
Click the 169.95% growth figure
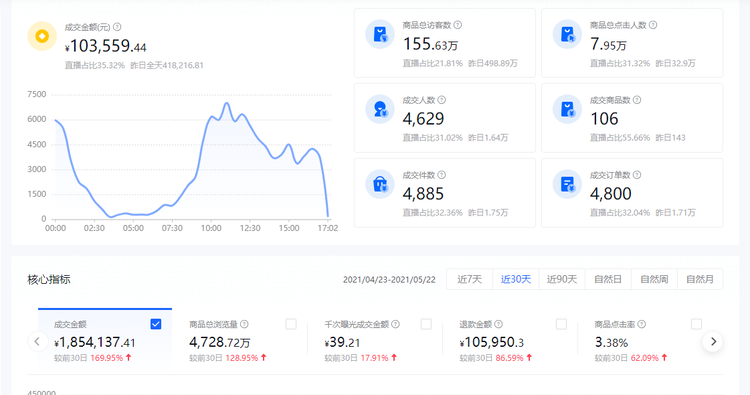click(107, 358)
